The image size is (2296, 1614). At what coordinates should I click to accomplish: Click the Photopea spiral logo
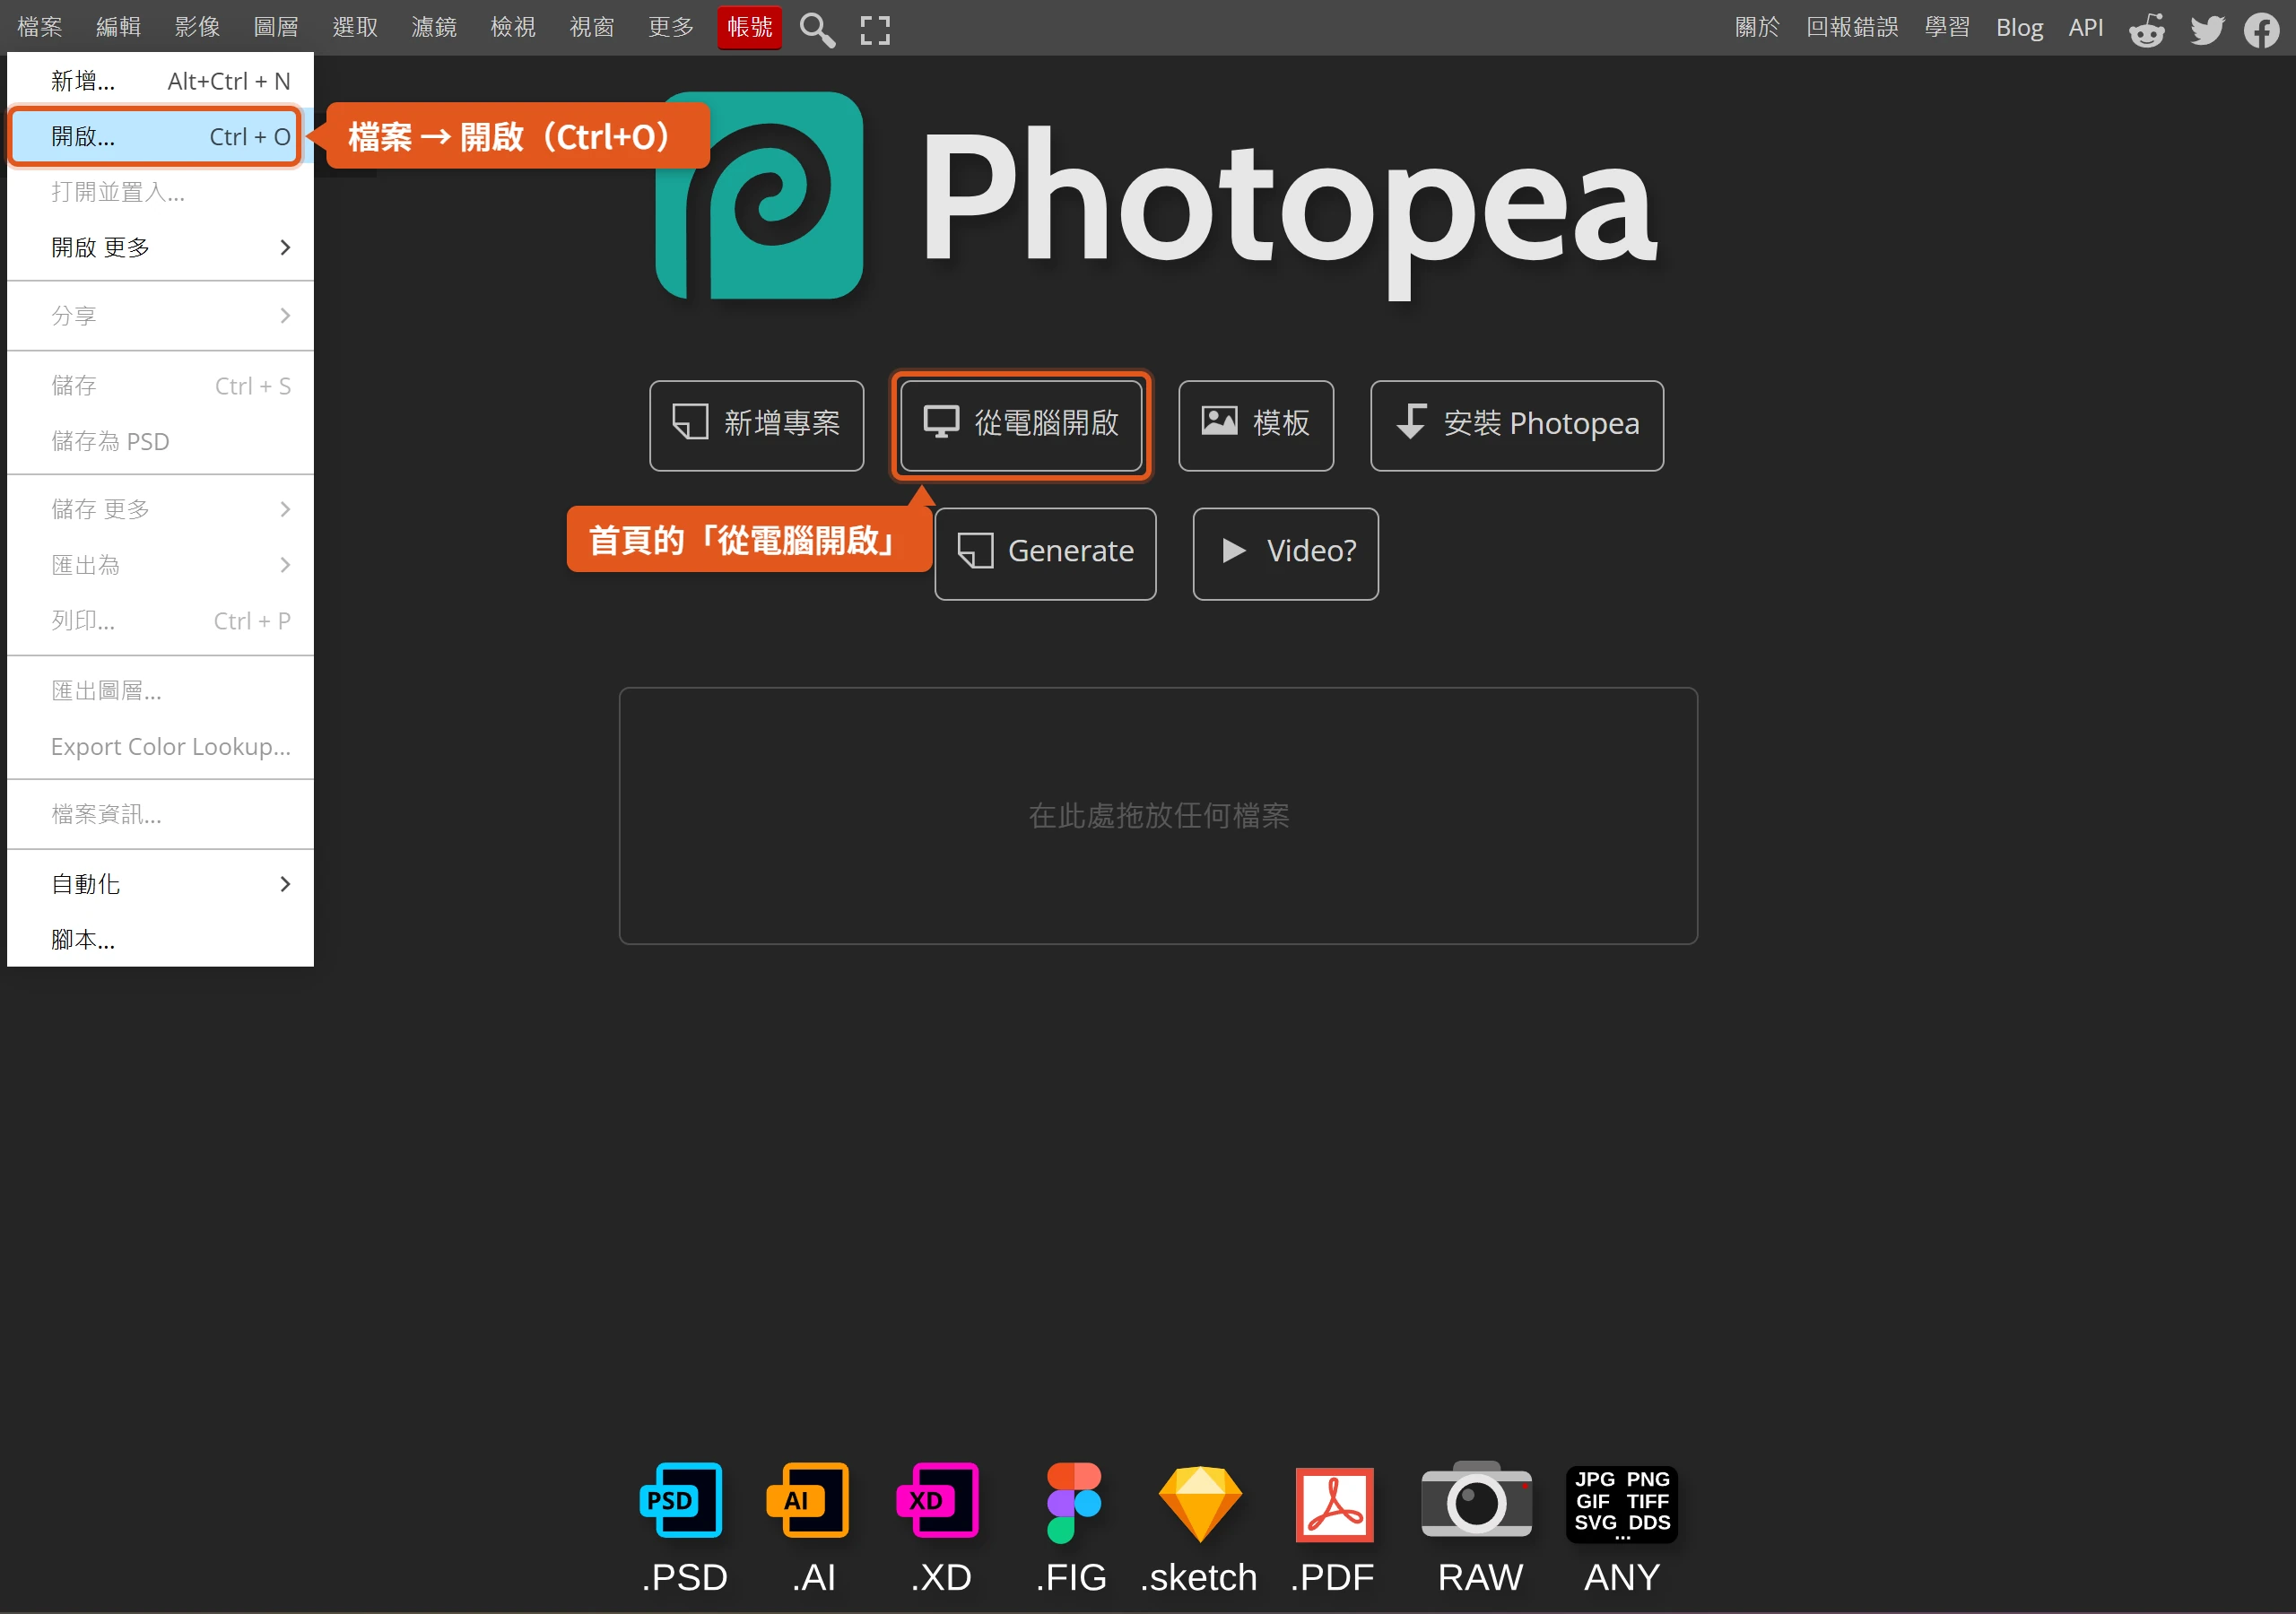click(759, 195)
